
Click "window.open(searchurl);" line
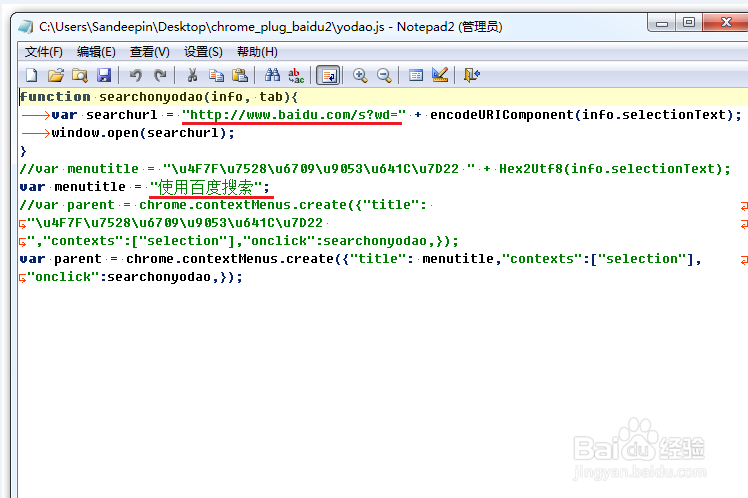click(143, 133)
